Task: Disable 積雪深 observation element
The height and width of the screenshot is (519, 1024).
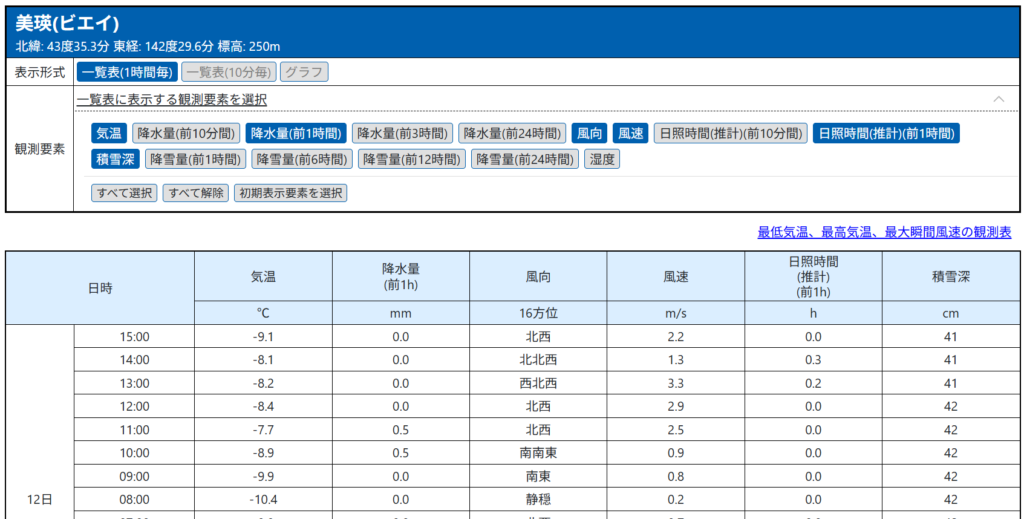Action: point(116,159)
